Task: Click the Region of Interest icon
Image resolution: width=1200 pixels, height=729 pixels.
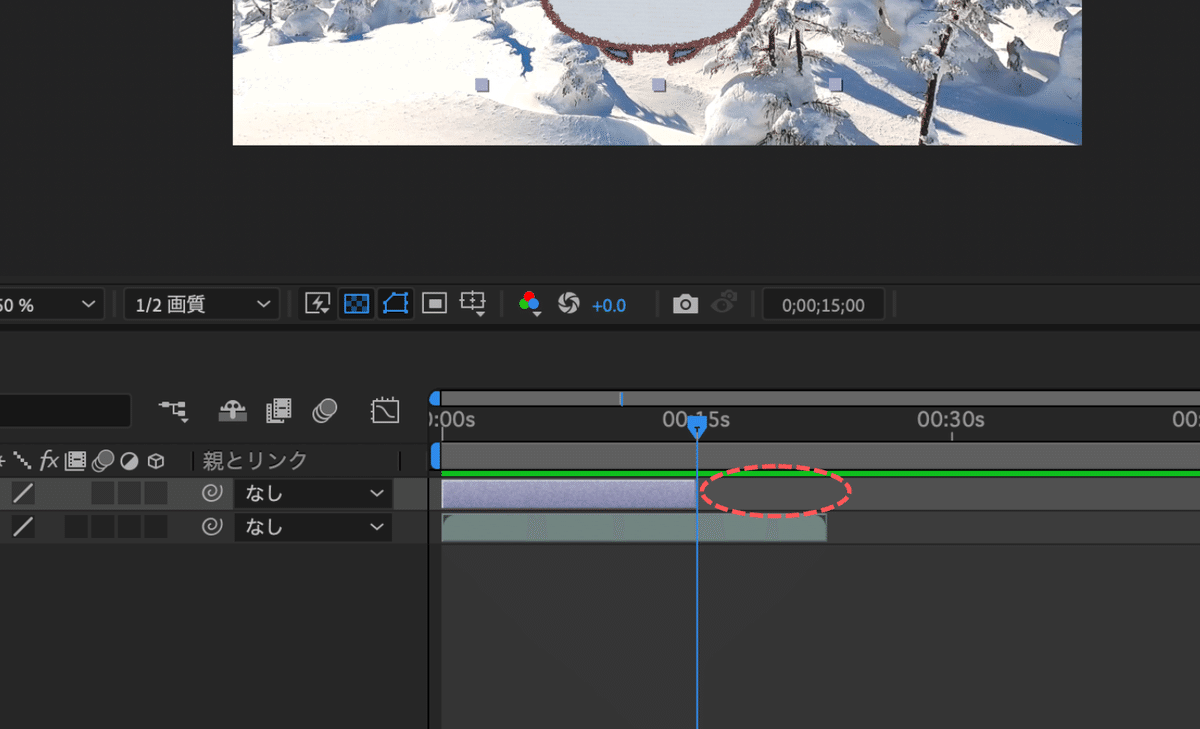Action: point(434,304)
